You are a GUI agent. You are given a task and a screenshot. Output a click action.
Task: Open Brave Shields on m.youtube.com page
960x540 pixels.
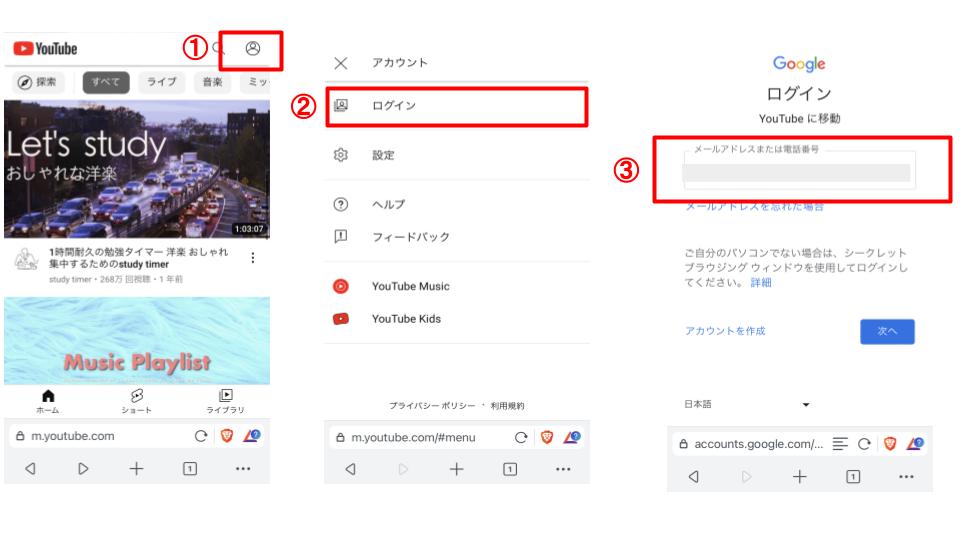[227, 436]
